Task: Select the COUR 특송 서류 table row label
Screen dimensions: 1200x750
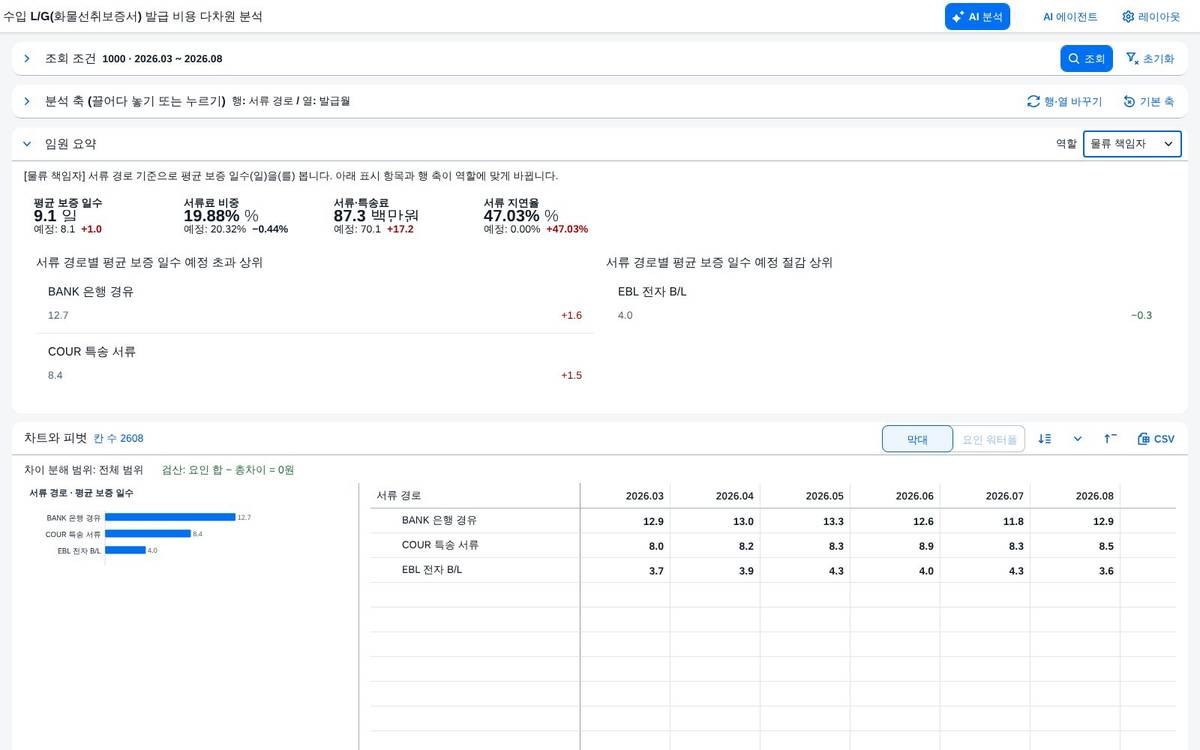Action: [440, 545]
